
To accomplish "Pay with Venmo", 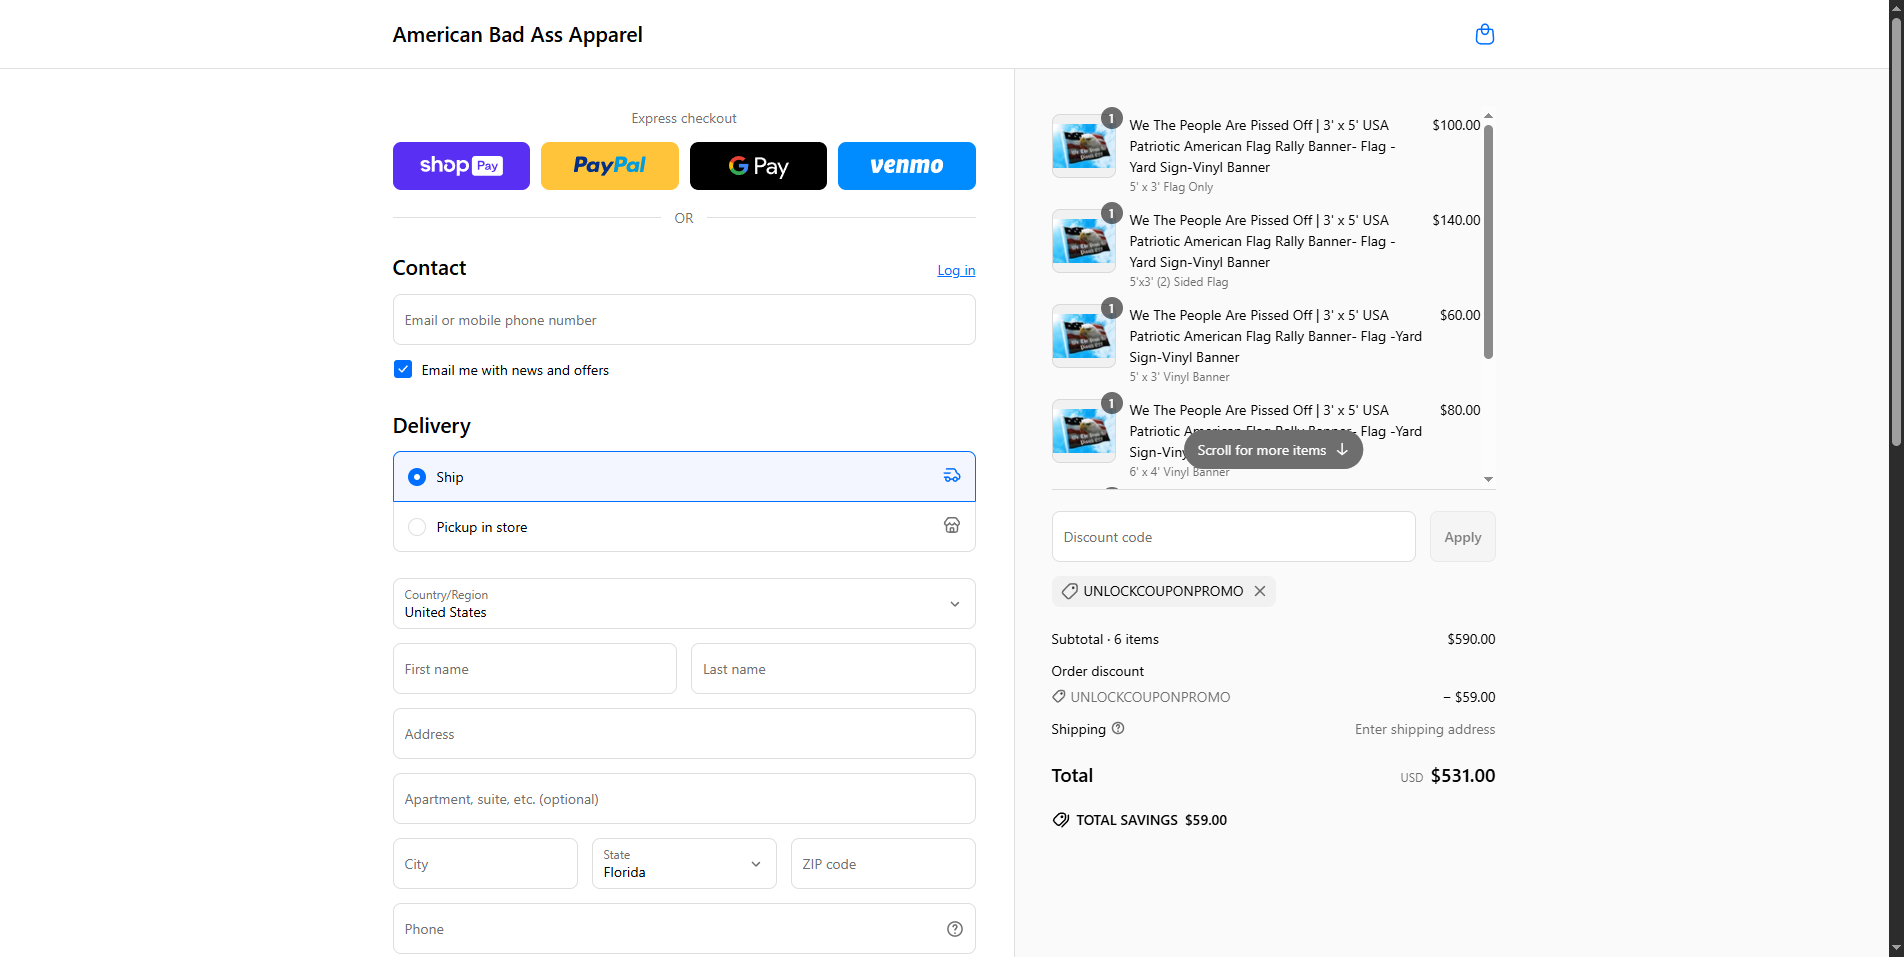I will click(907, 166).
